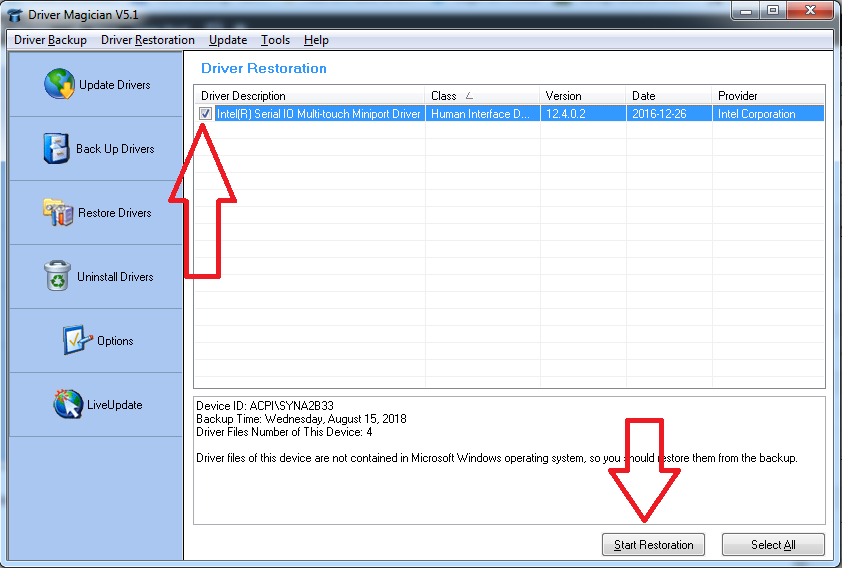This screenshot has height=568, width=842.
Task: Click the Back Up Drivers cabinet icon
Action: (x=56, y=148)
